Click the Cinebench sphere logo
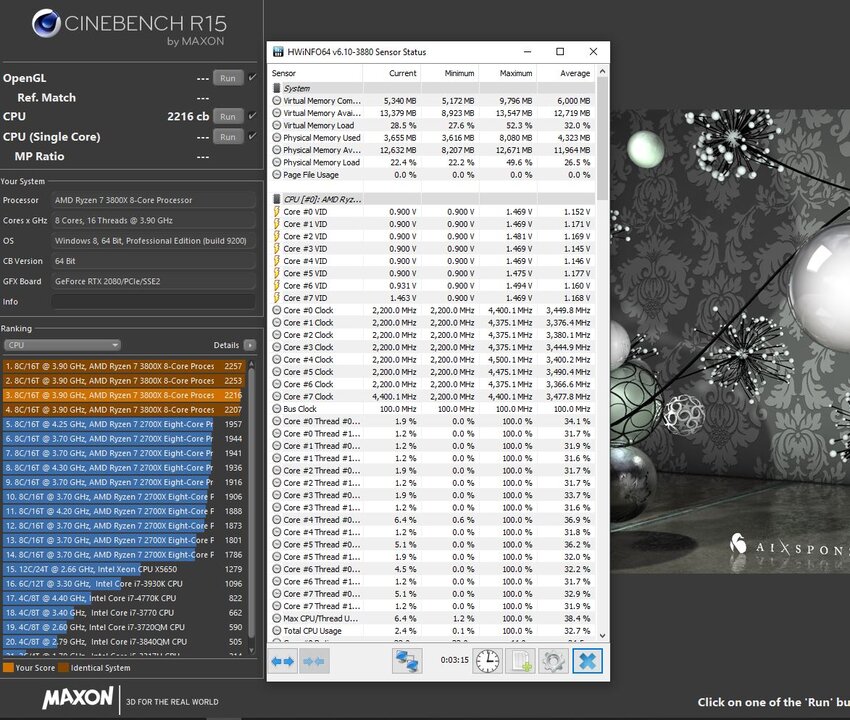850x720 pixels. pyautogui.click(x=46, y=23)
